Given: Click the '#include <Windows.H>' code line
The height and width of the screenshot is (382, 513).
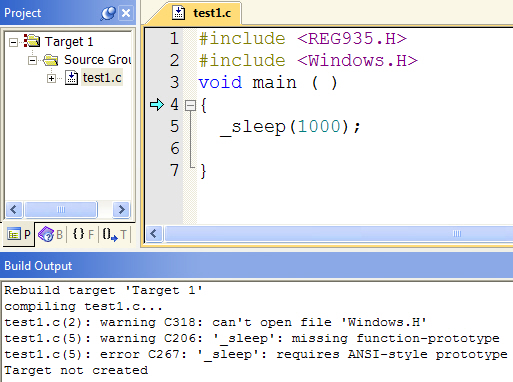Looking at the screenshot, I should [308, 61].
